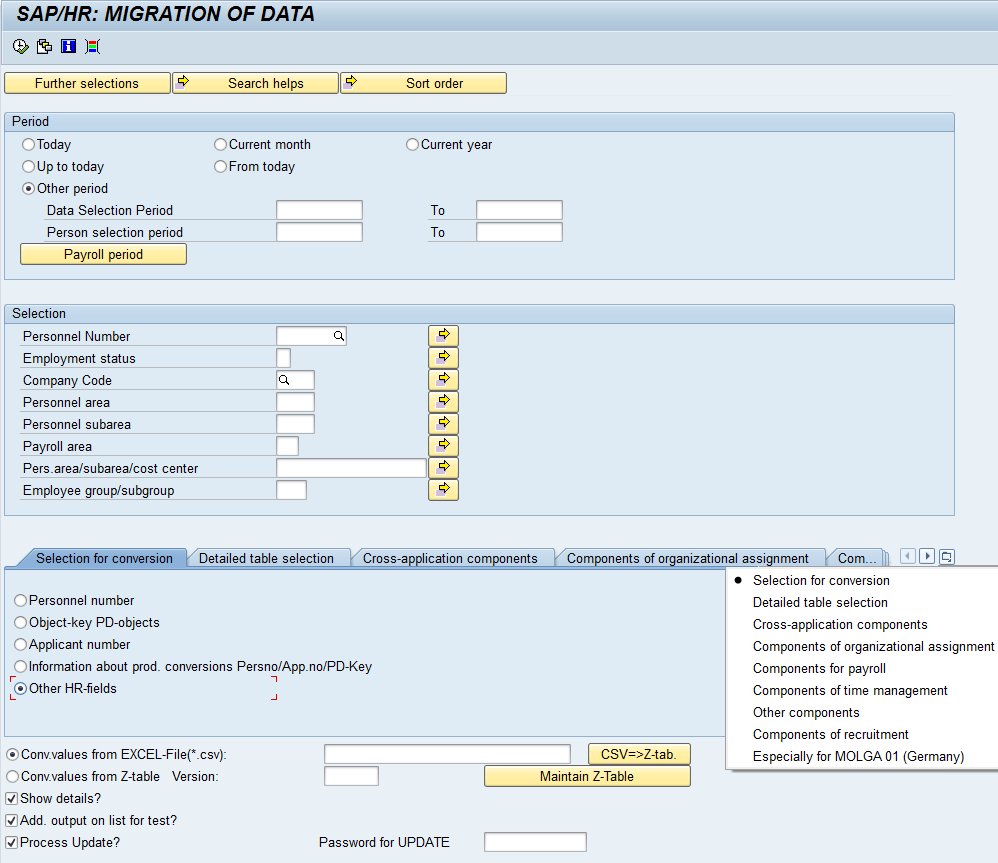Click the Password for UPDATE input field
998x863 pixels.
pyautogui.click(x=535, y=842)
